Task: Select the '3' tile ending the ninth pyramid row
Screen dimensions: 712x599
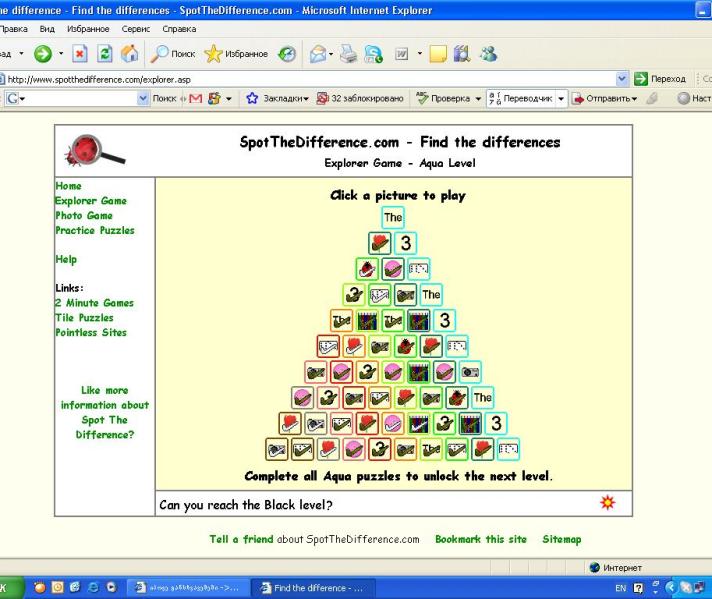Action: point(496,423)
